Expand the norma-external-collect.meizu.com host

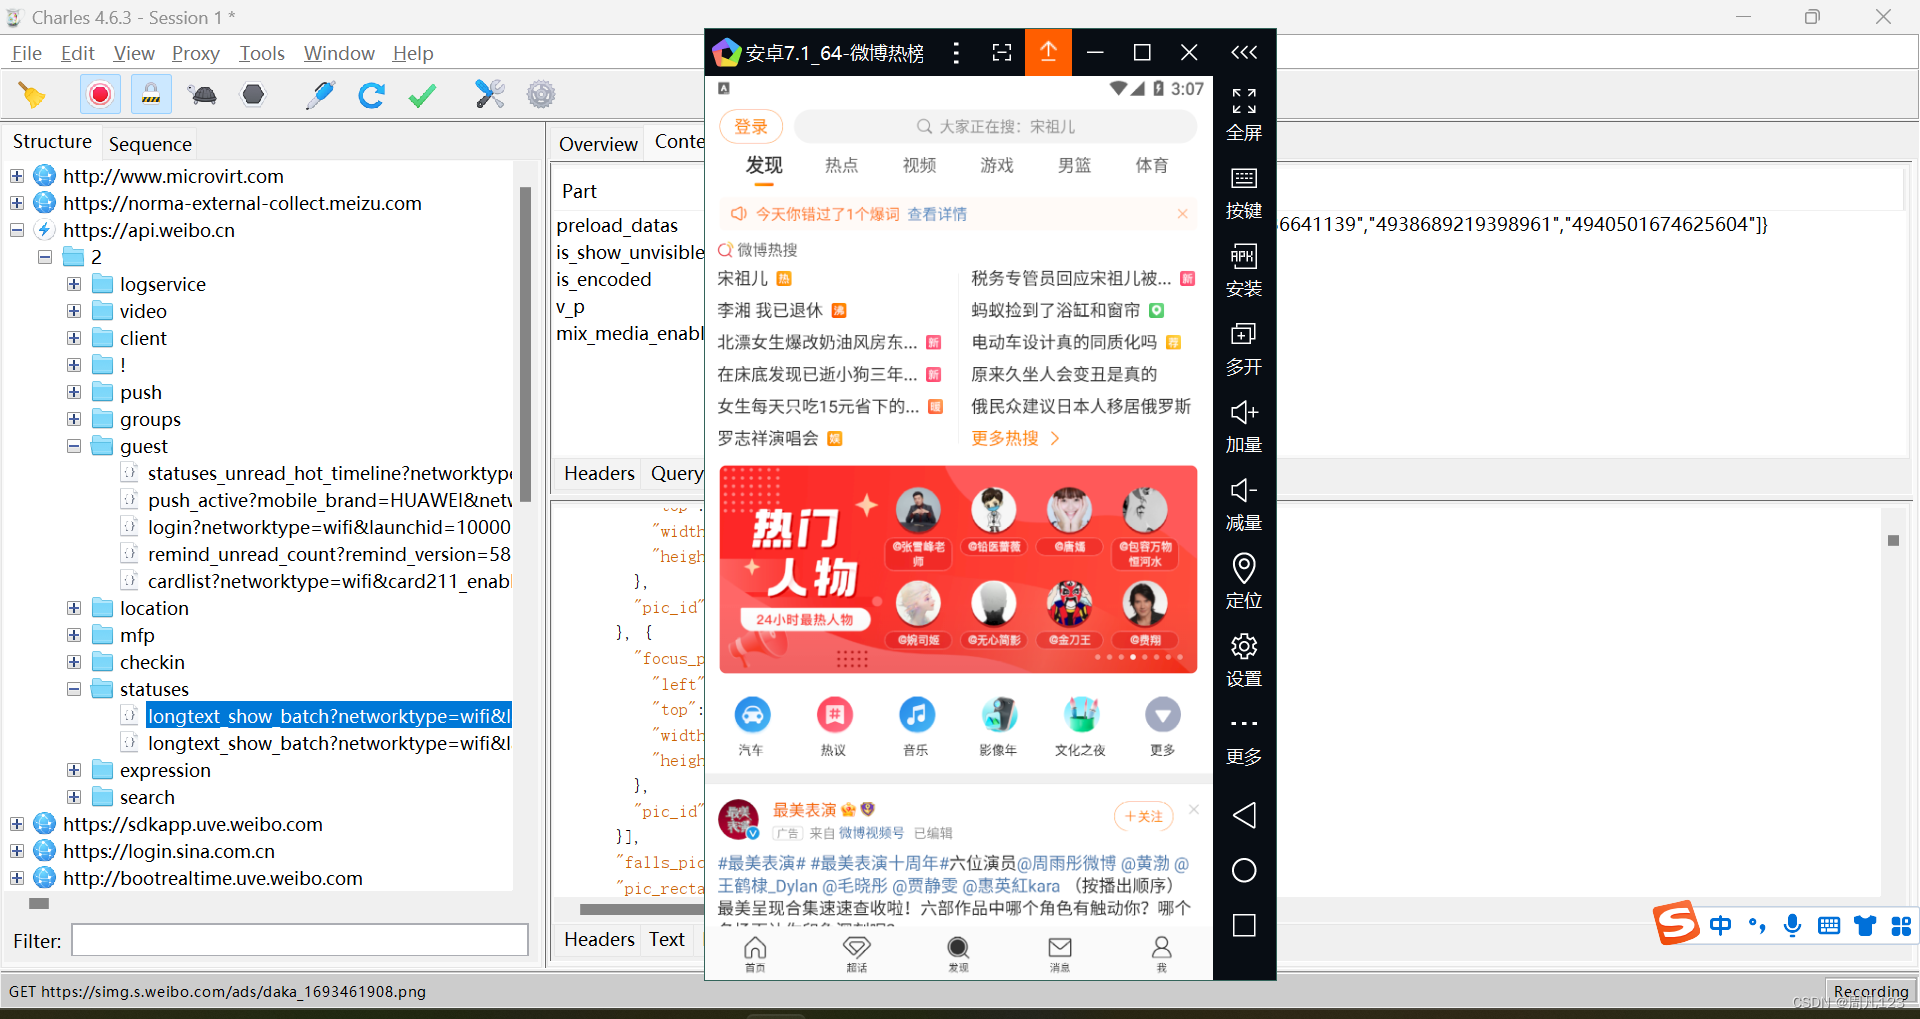point(17,203)
